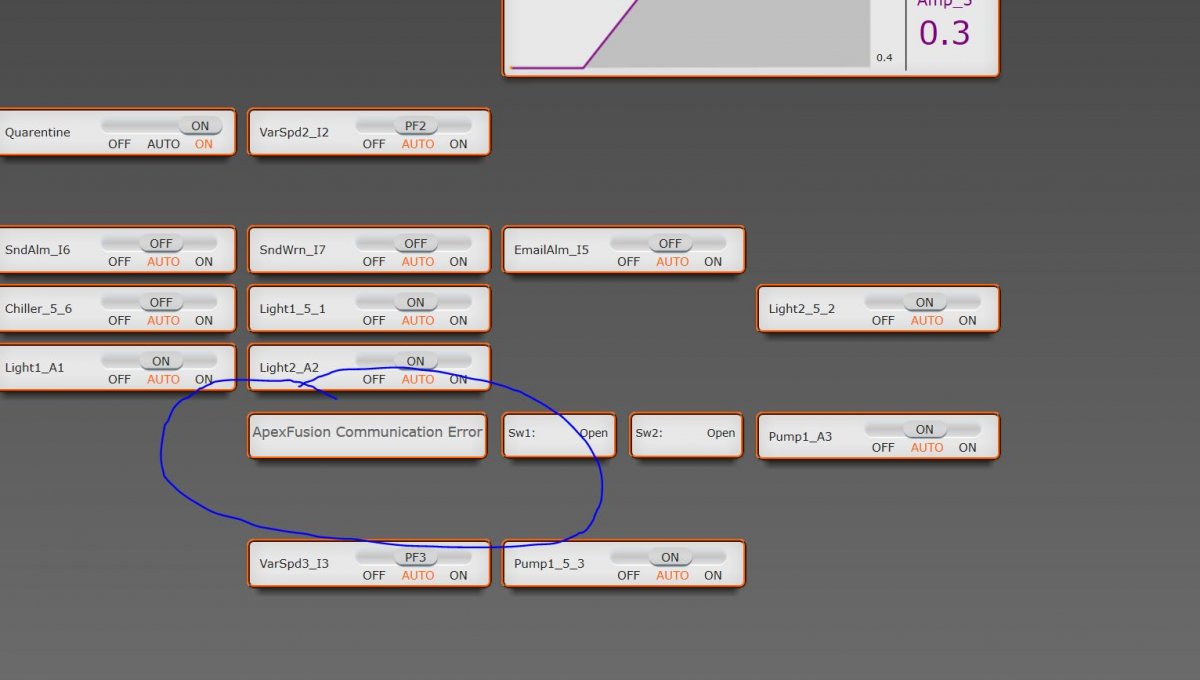1200x680 pixels.
Task: Click the Light2_5_2 slider handle
Action: pyautogui.click(x=924, y=302)
